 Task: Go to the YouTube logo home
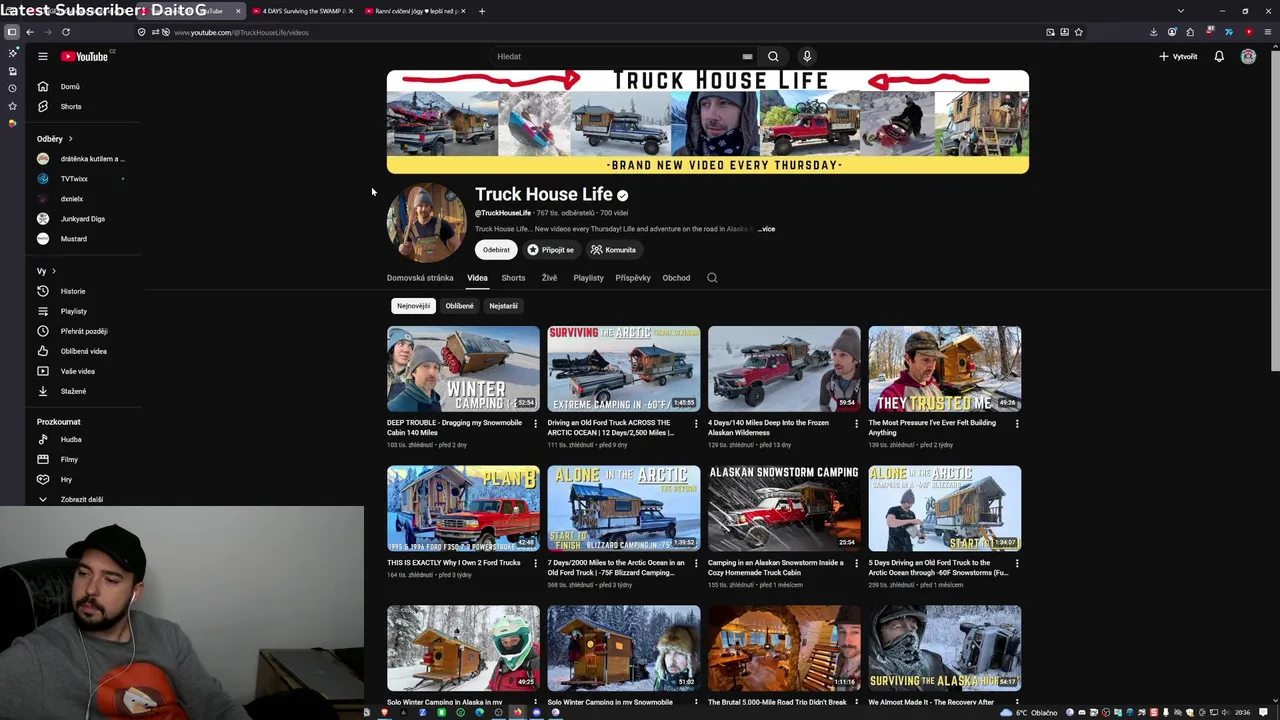click(x=85, y=56)
